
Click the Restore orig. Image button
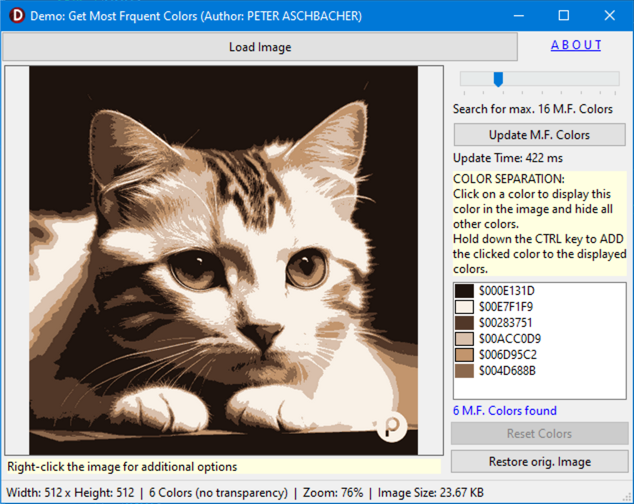click(x=539, y=462)
